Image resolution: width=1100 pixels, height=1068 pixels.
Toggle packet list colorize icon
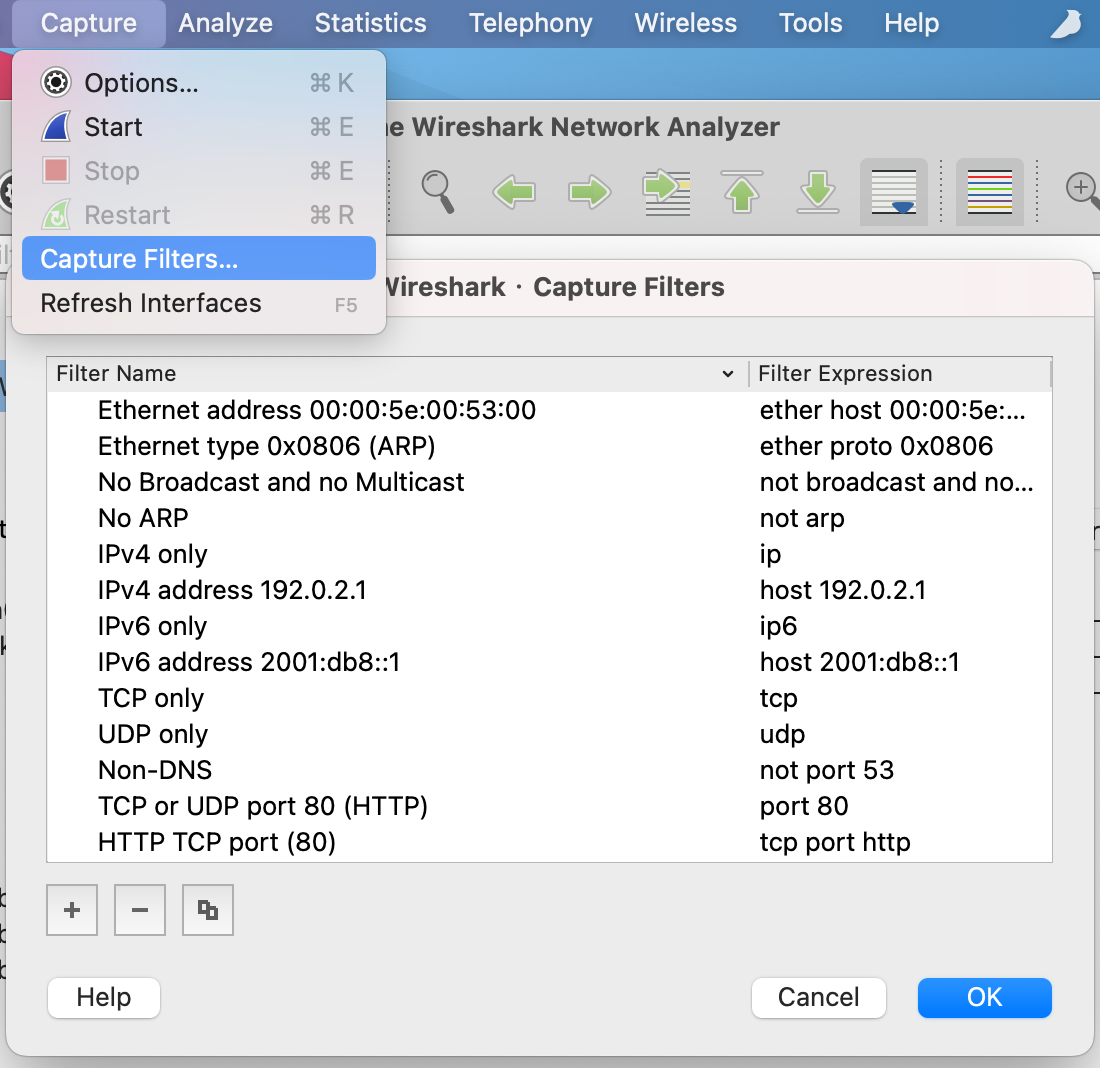[x=989, y=192]
